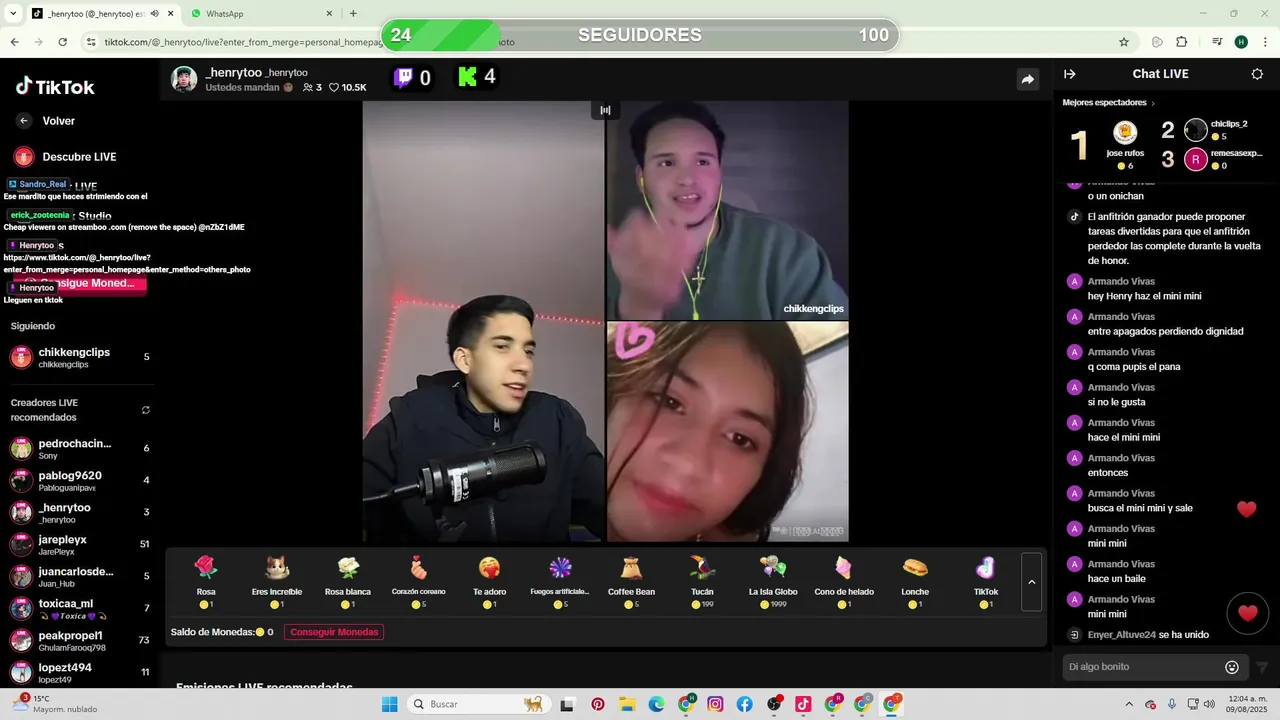
Task: Open Windows Start menu
Action: (389, 704)
